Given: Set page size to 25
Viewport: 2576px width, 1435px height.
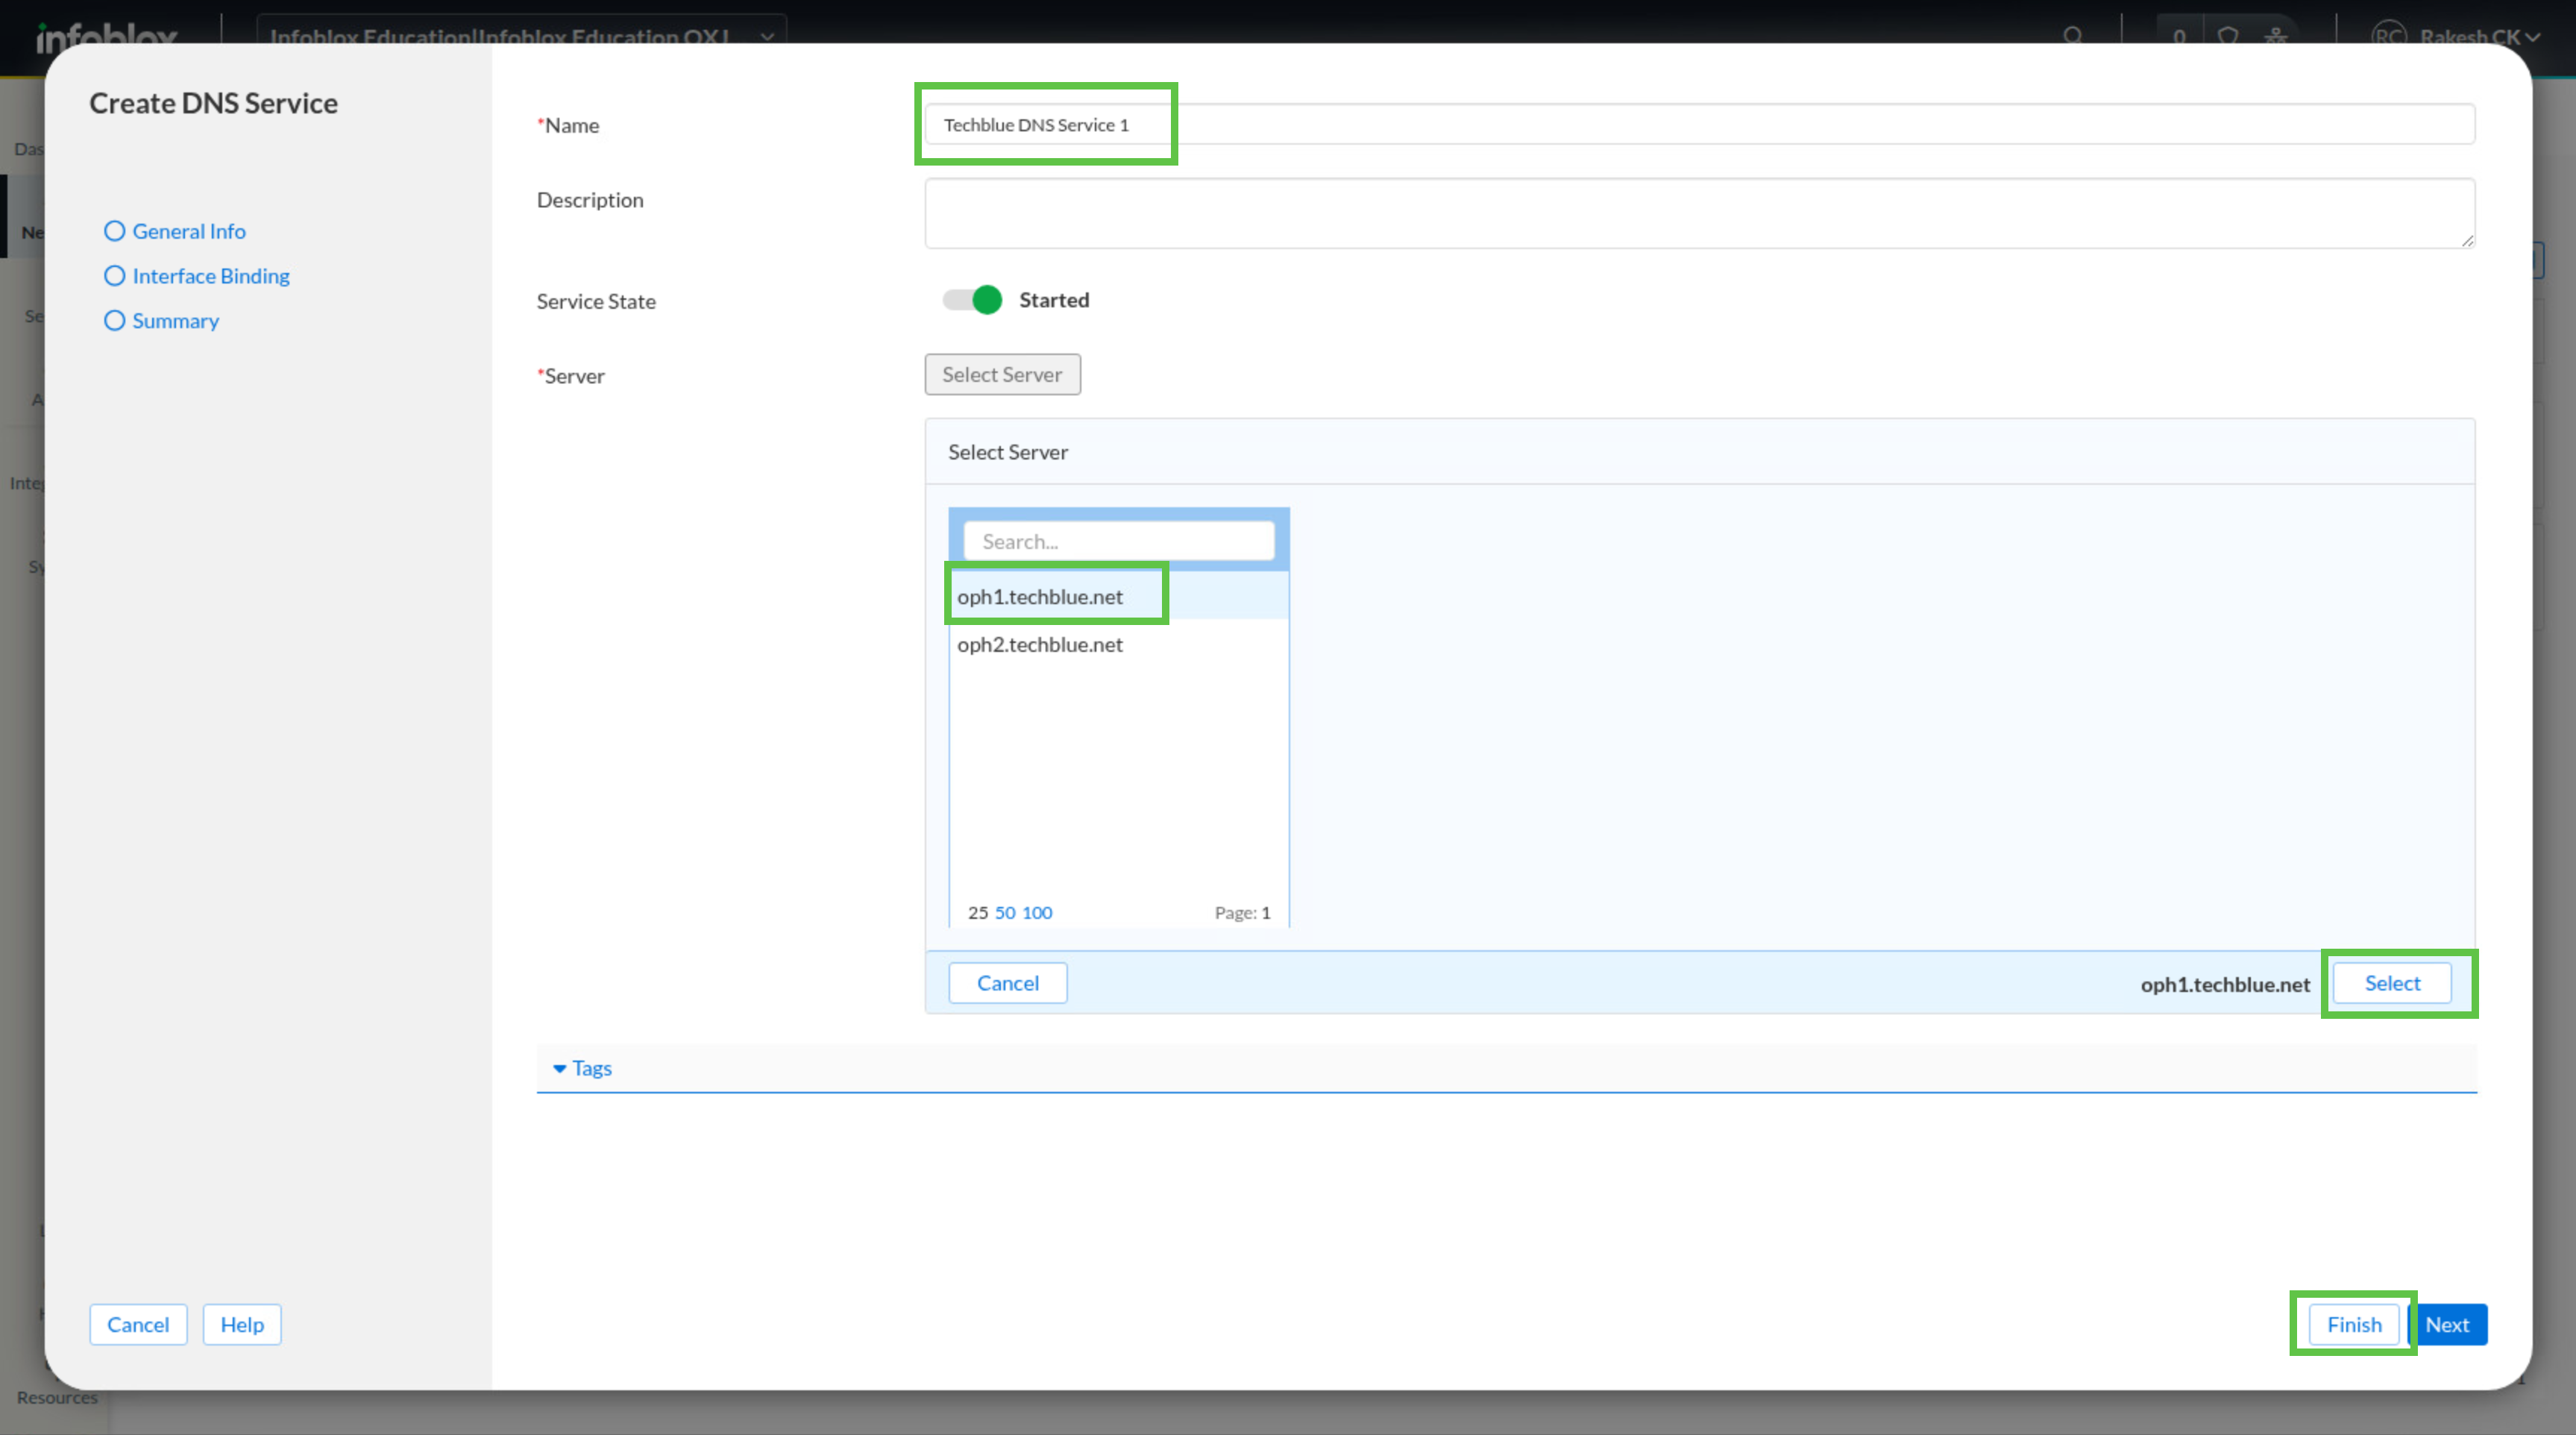Looking at the screenshot, I should point(977,912).
